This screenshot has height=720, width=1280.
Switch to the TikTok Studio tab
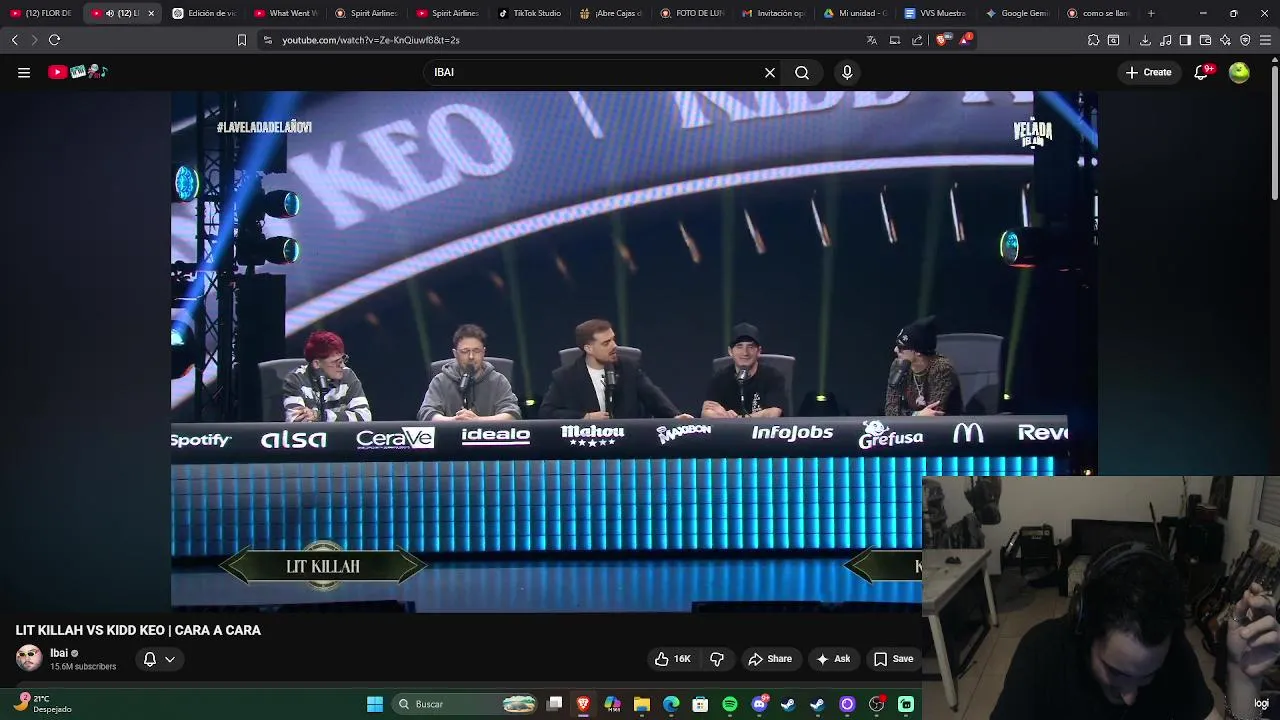(x=529, y=13)
